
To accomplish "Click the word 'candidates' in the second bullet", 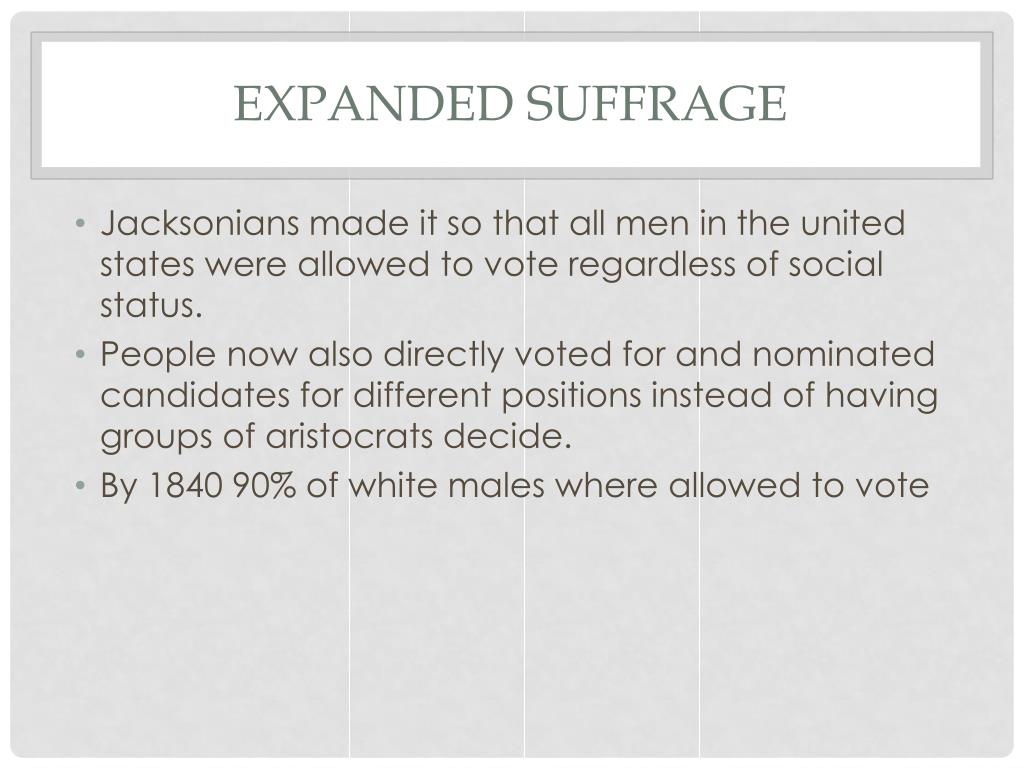I will tap(195, 395).
